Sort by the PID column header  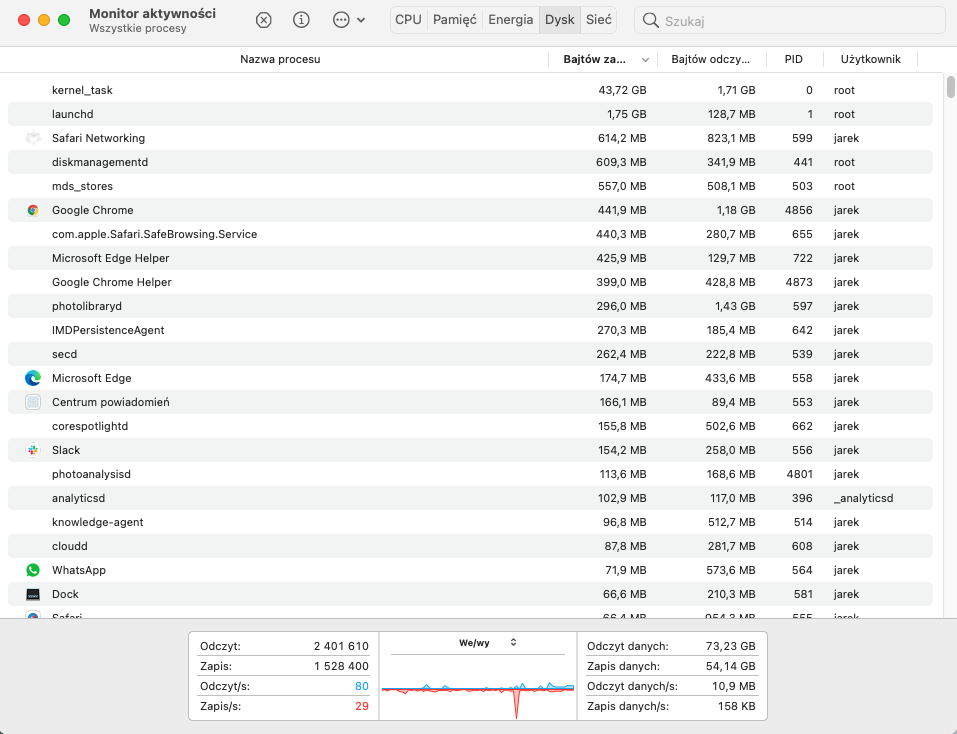[x=793, y=59]
